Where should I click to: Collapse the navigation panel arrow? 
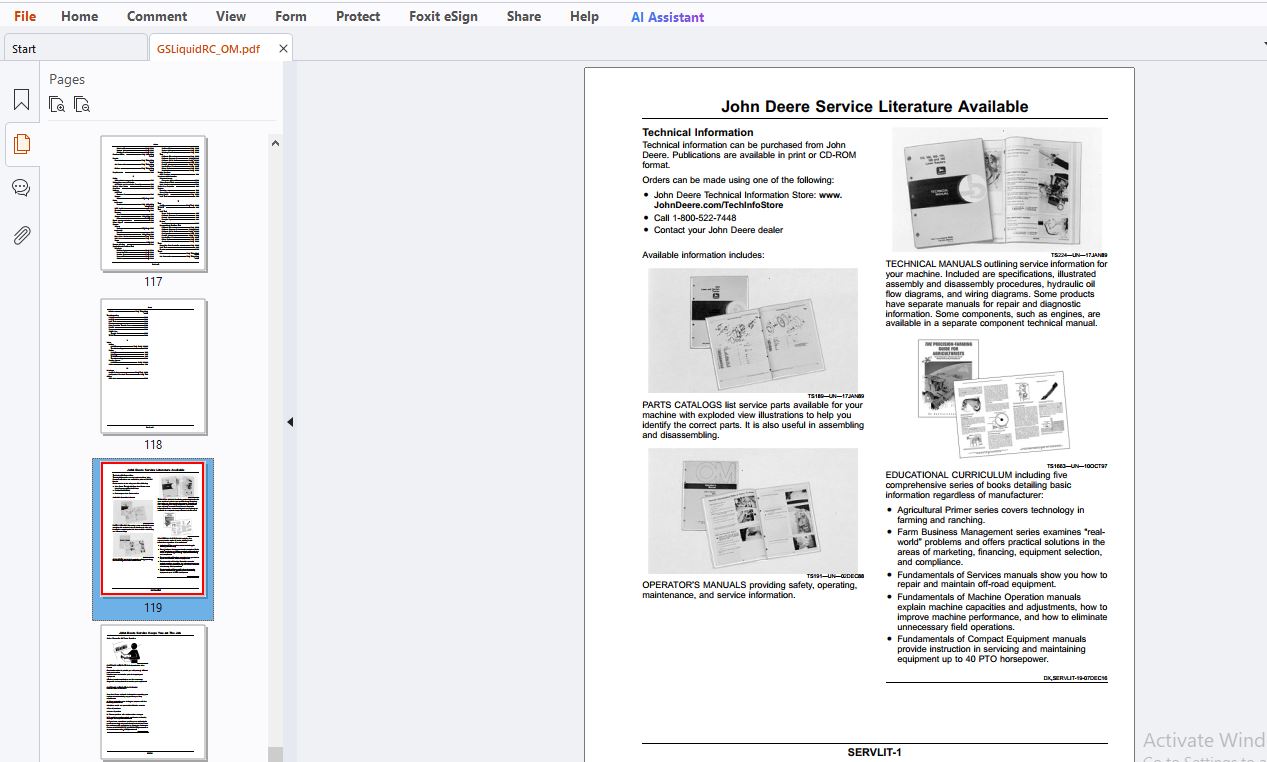(x=290, y=422)
